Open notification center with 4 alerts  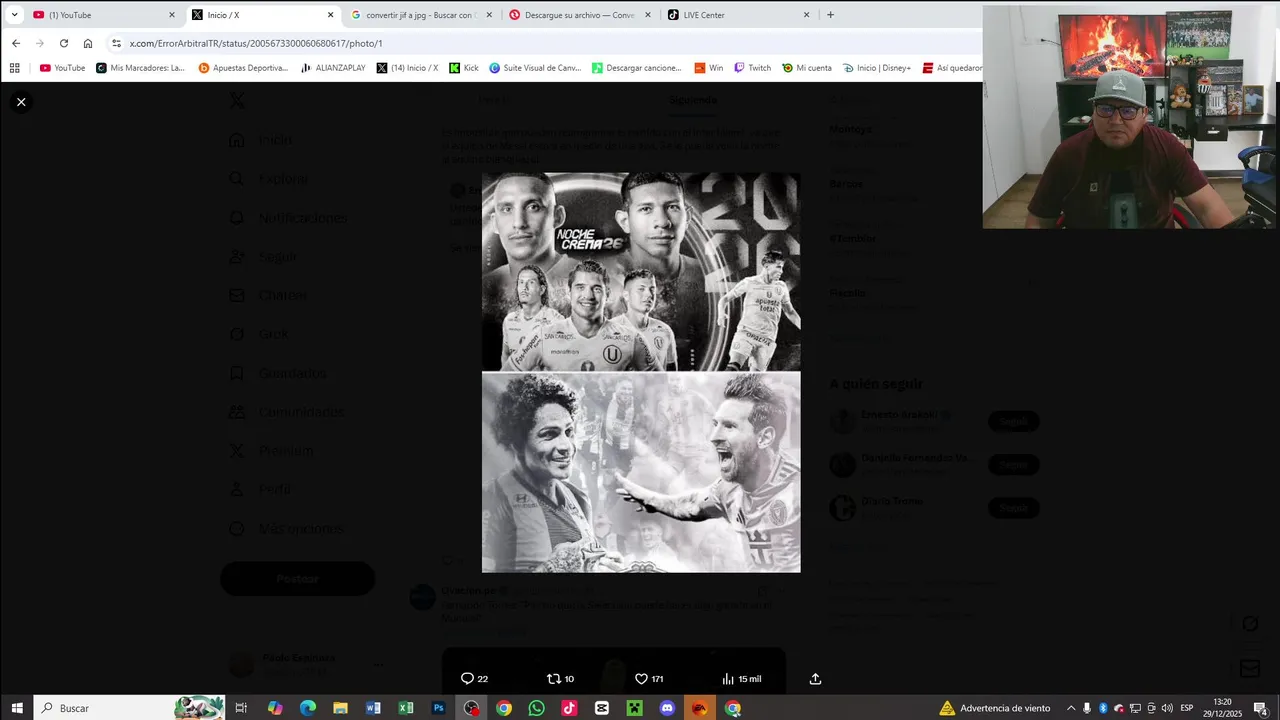click(x=1260, y=708)
